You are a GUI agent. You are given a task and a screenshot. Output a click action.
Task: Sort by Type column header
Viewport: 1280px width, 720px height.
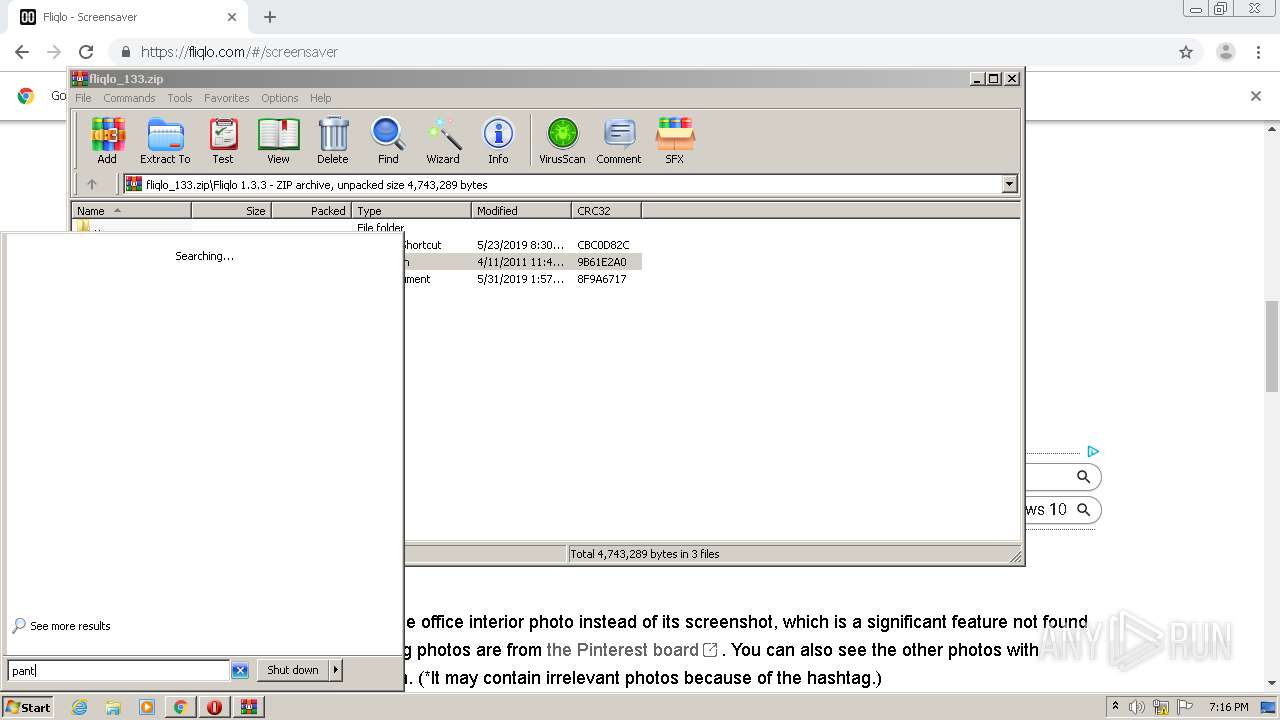[411, 210]
